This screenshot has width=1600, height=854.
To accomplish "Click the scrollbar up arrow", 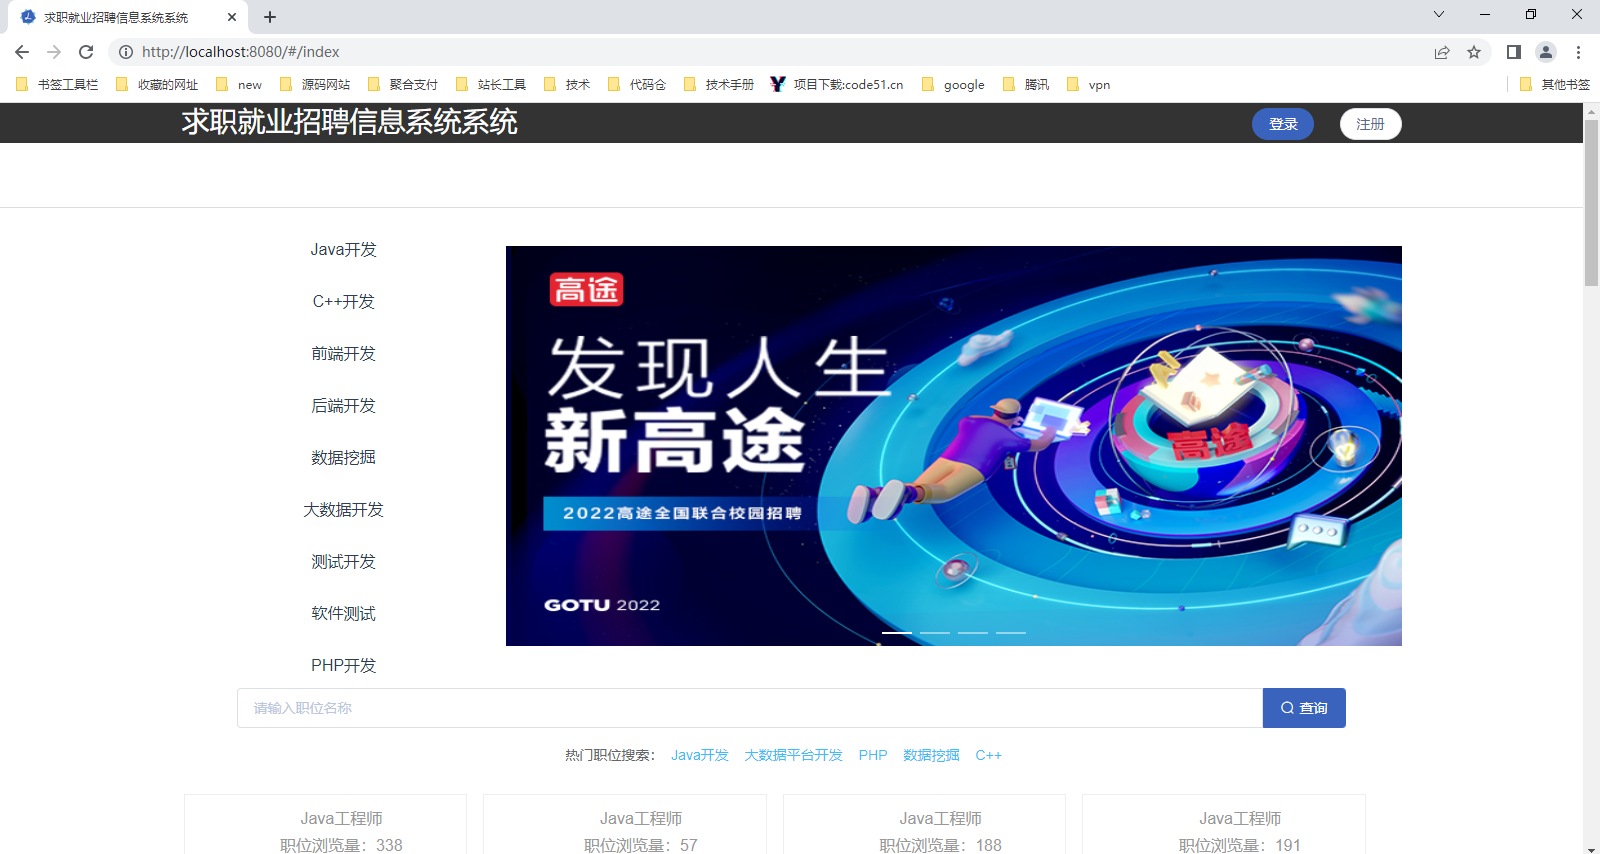I will point(1591,110).
